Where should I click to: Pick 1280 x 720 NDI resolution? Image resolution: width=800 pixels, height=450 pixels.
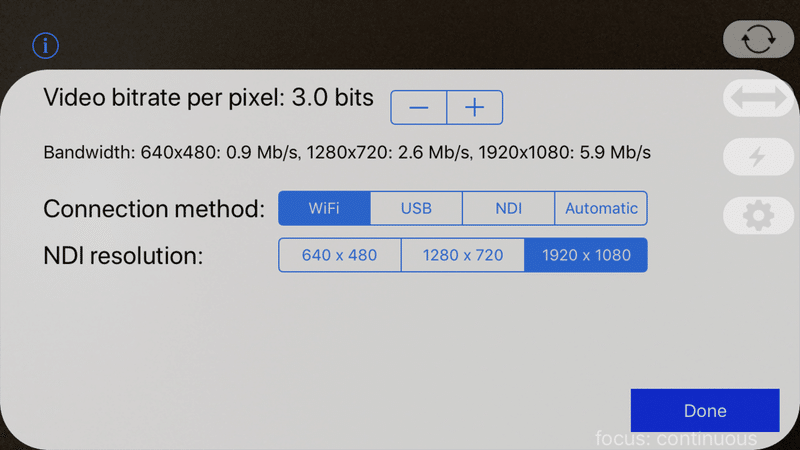pyautogui.click(x=463, y=255)
